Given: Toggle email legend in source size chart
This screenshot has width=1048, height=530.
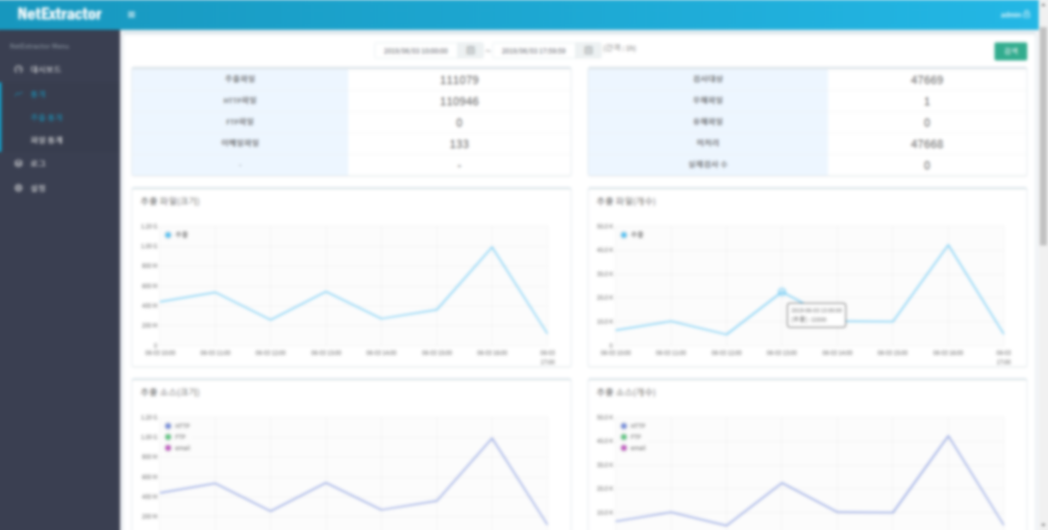Looking at the screenshot, I should coord(169,448).
